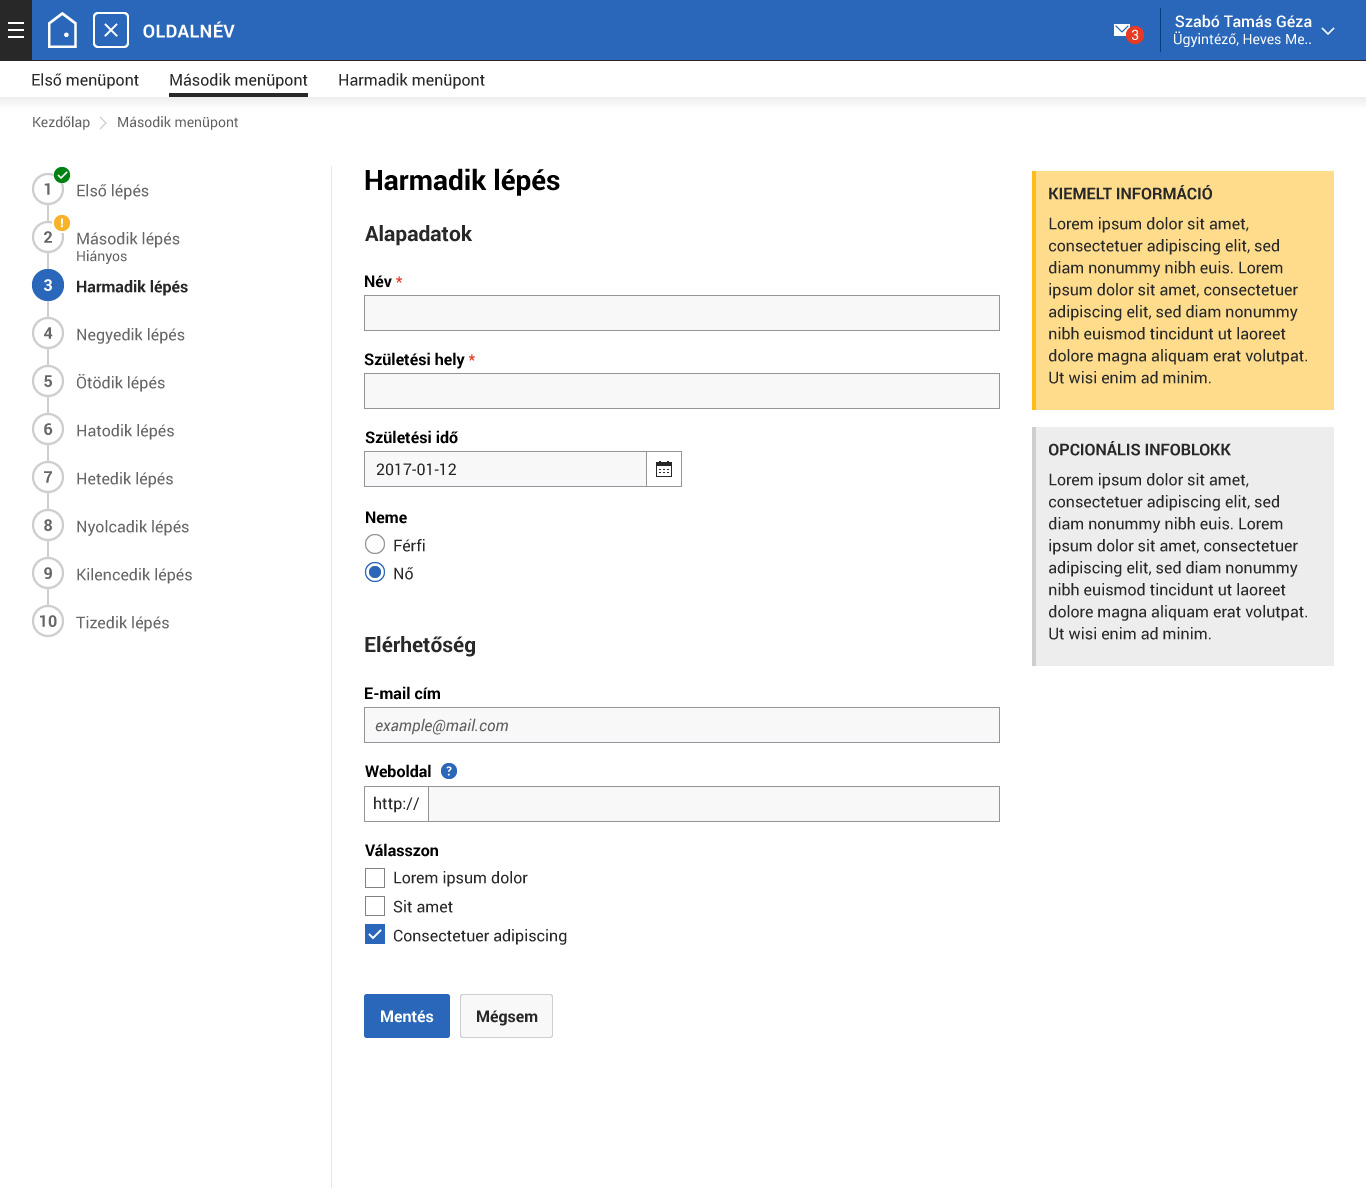Check the Lorem ipsum dolor checkbox
The width and height of the screenshot is (1366, 1188).
pyautogui.click(x=375, y=878)
